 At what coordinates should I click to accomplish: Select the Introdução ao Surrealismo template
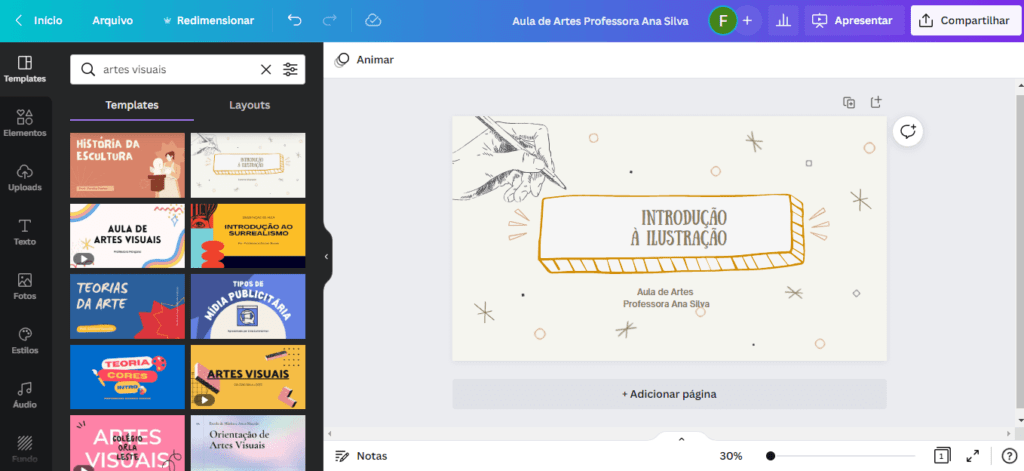tap(248, 236)
